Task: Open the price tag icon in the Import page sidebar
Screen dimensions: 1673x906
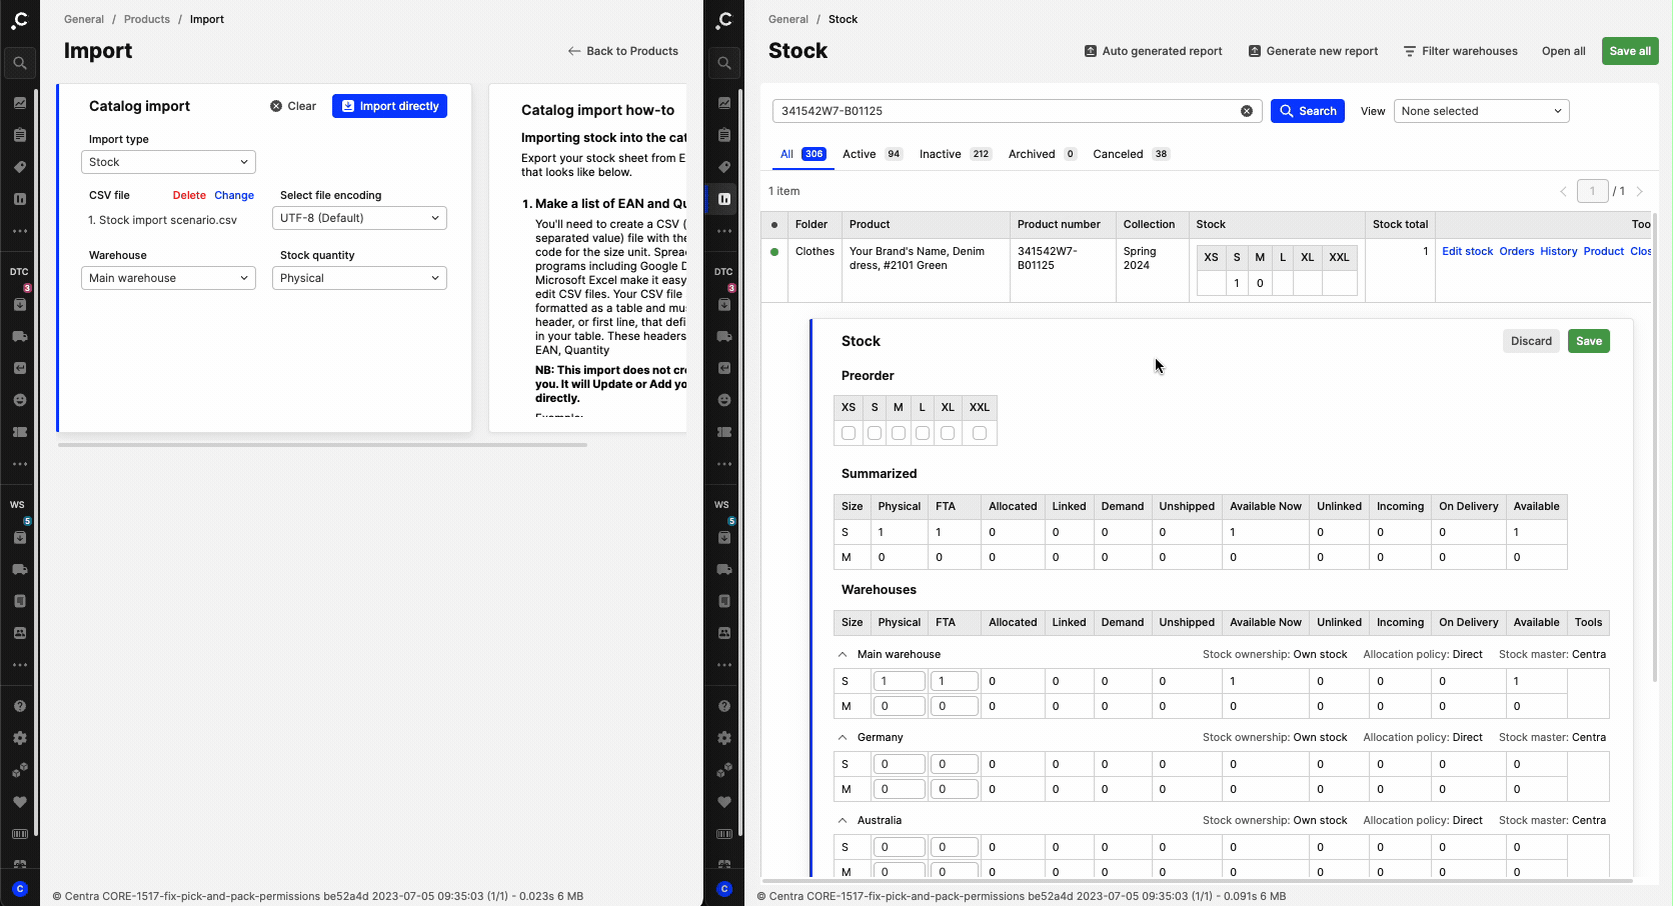Action: click(20, 167)
